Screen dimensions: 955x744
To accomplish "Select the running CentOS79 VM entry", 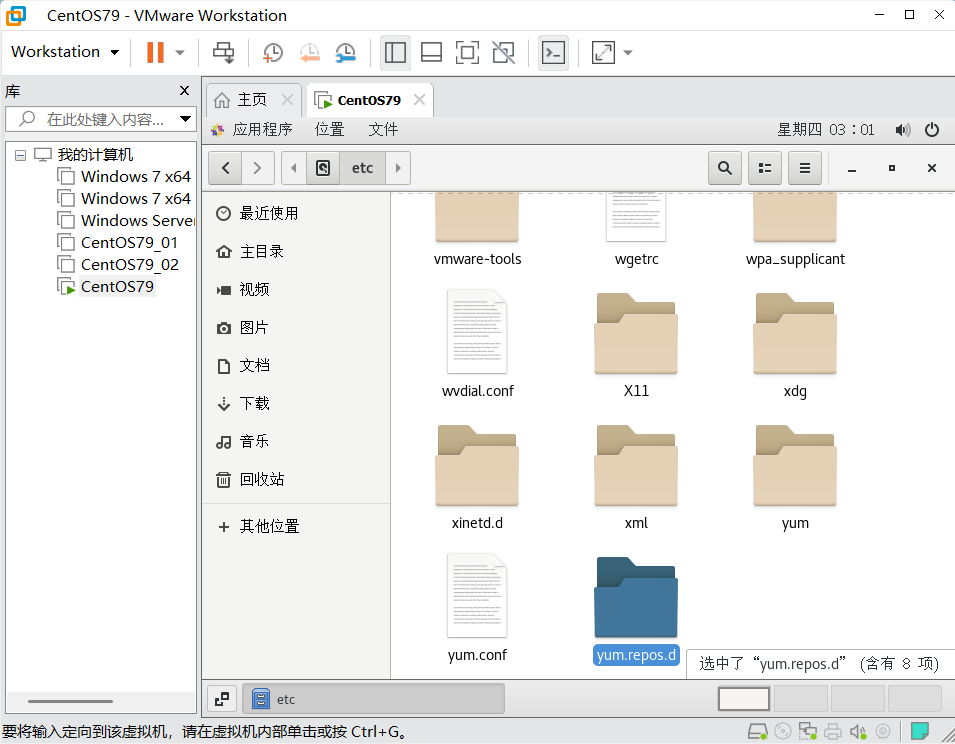I will pyautogui.click(x=106, y=286).
